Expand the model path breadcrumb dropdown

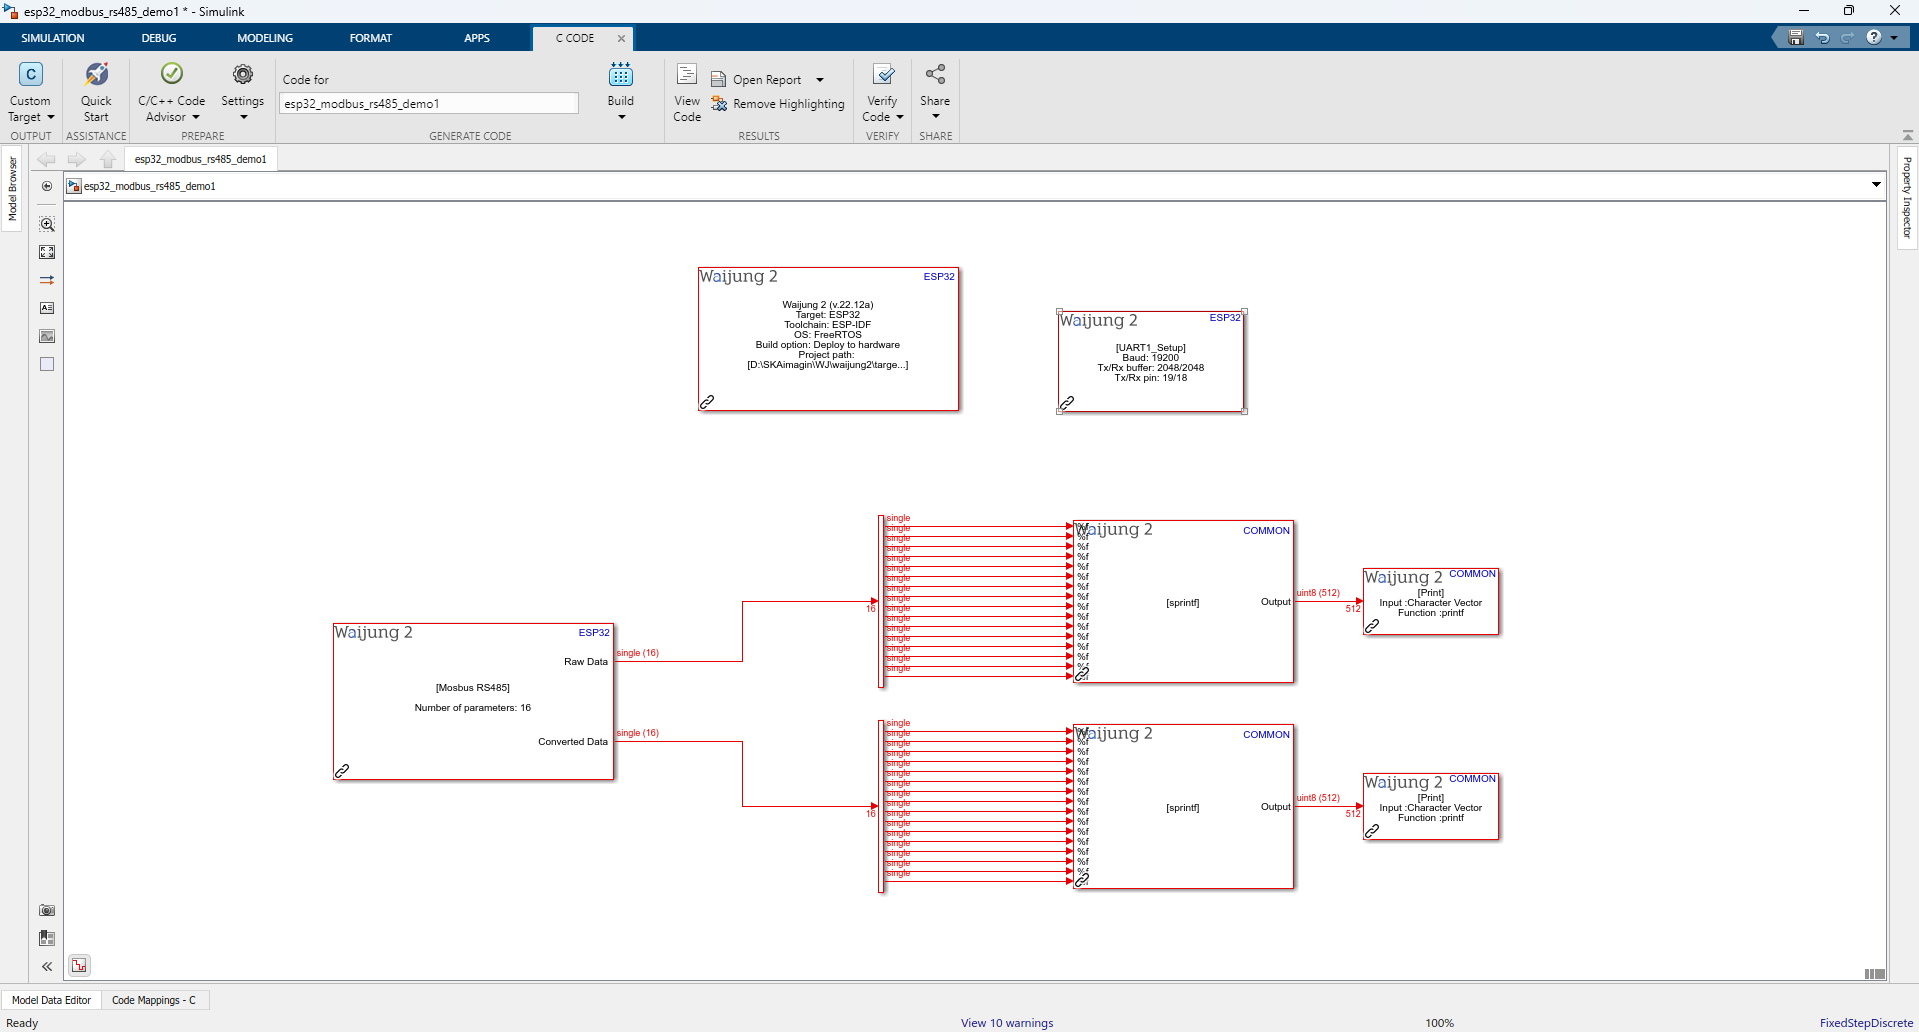[x=1876, y=184]
